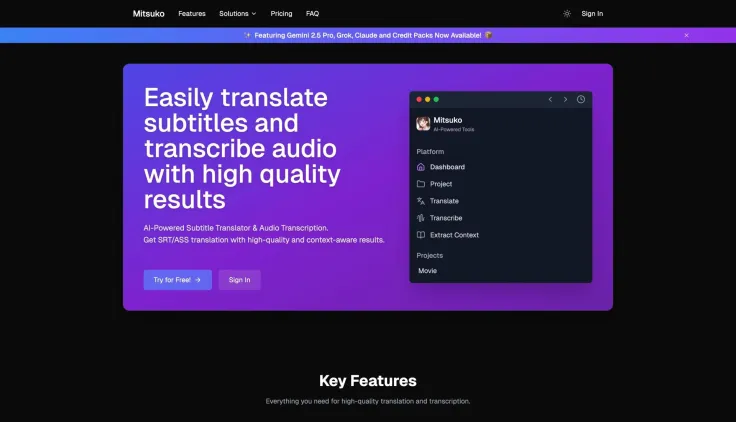736x422 pixels.
Task: Go to the Pricing page
Action: pos(281,14)
